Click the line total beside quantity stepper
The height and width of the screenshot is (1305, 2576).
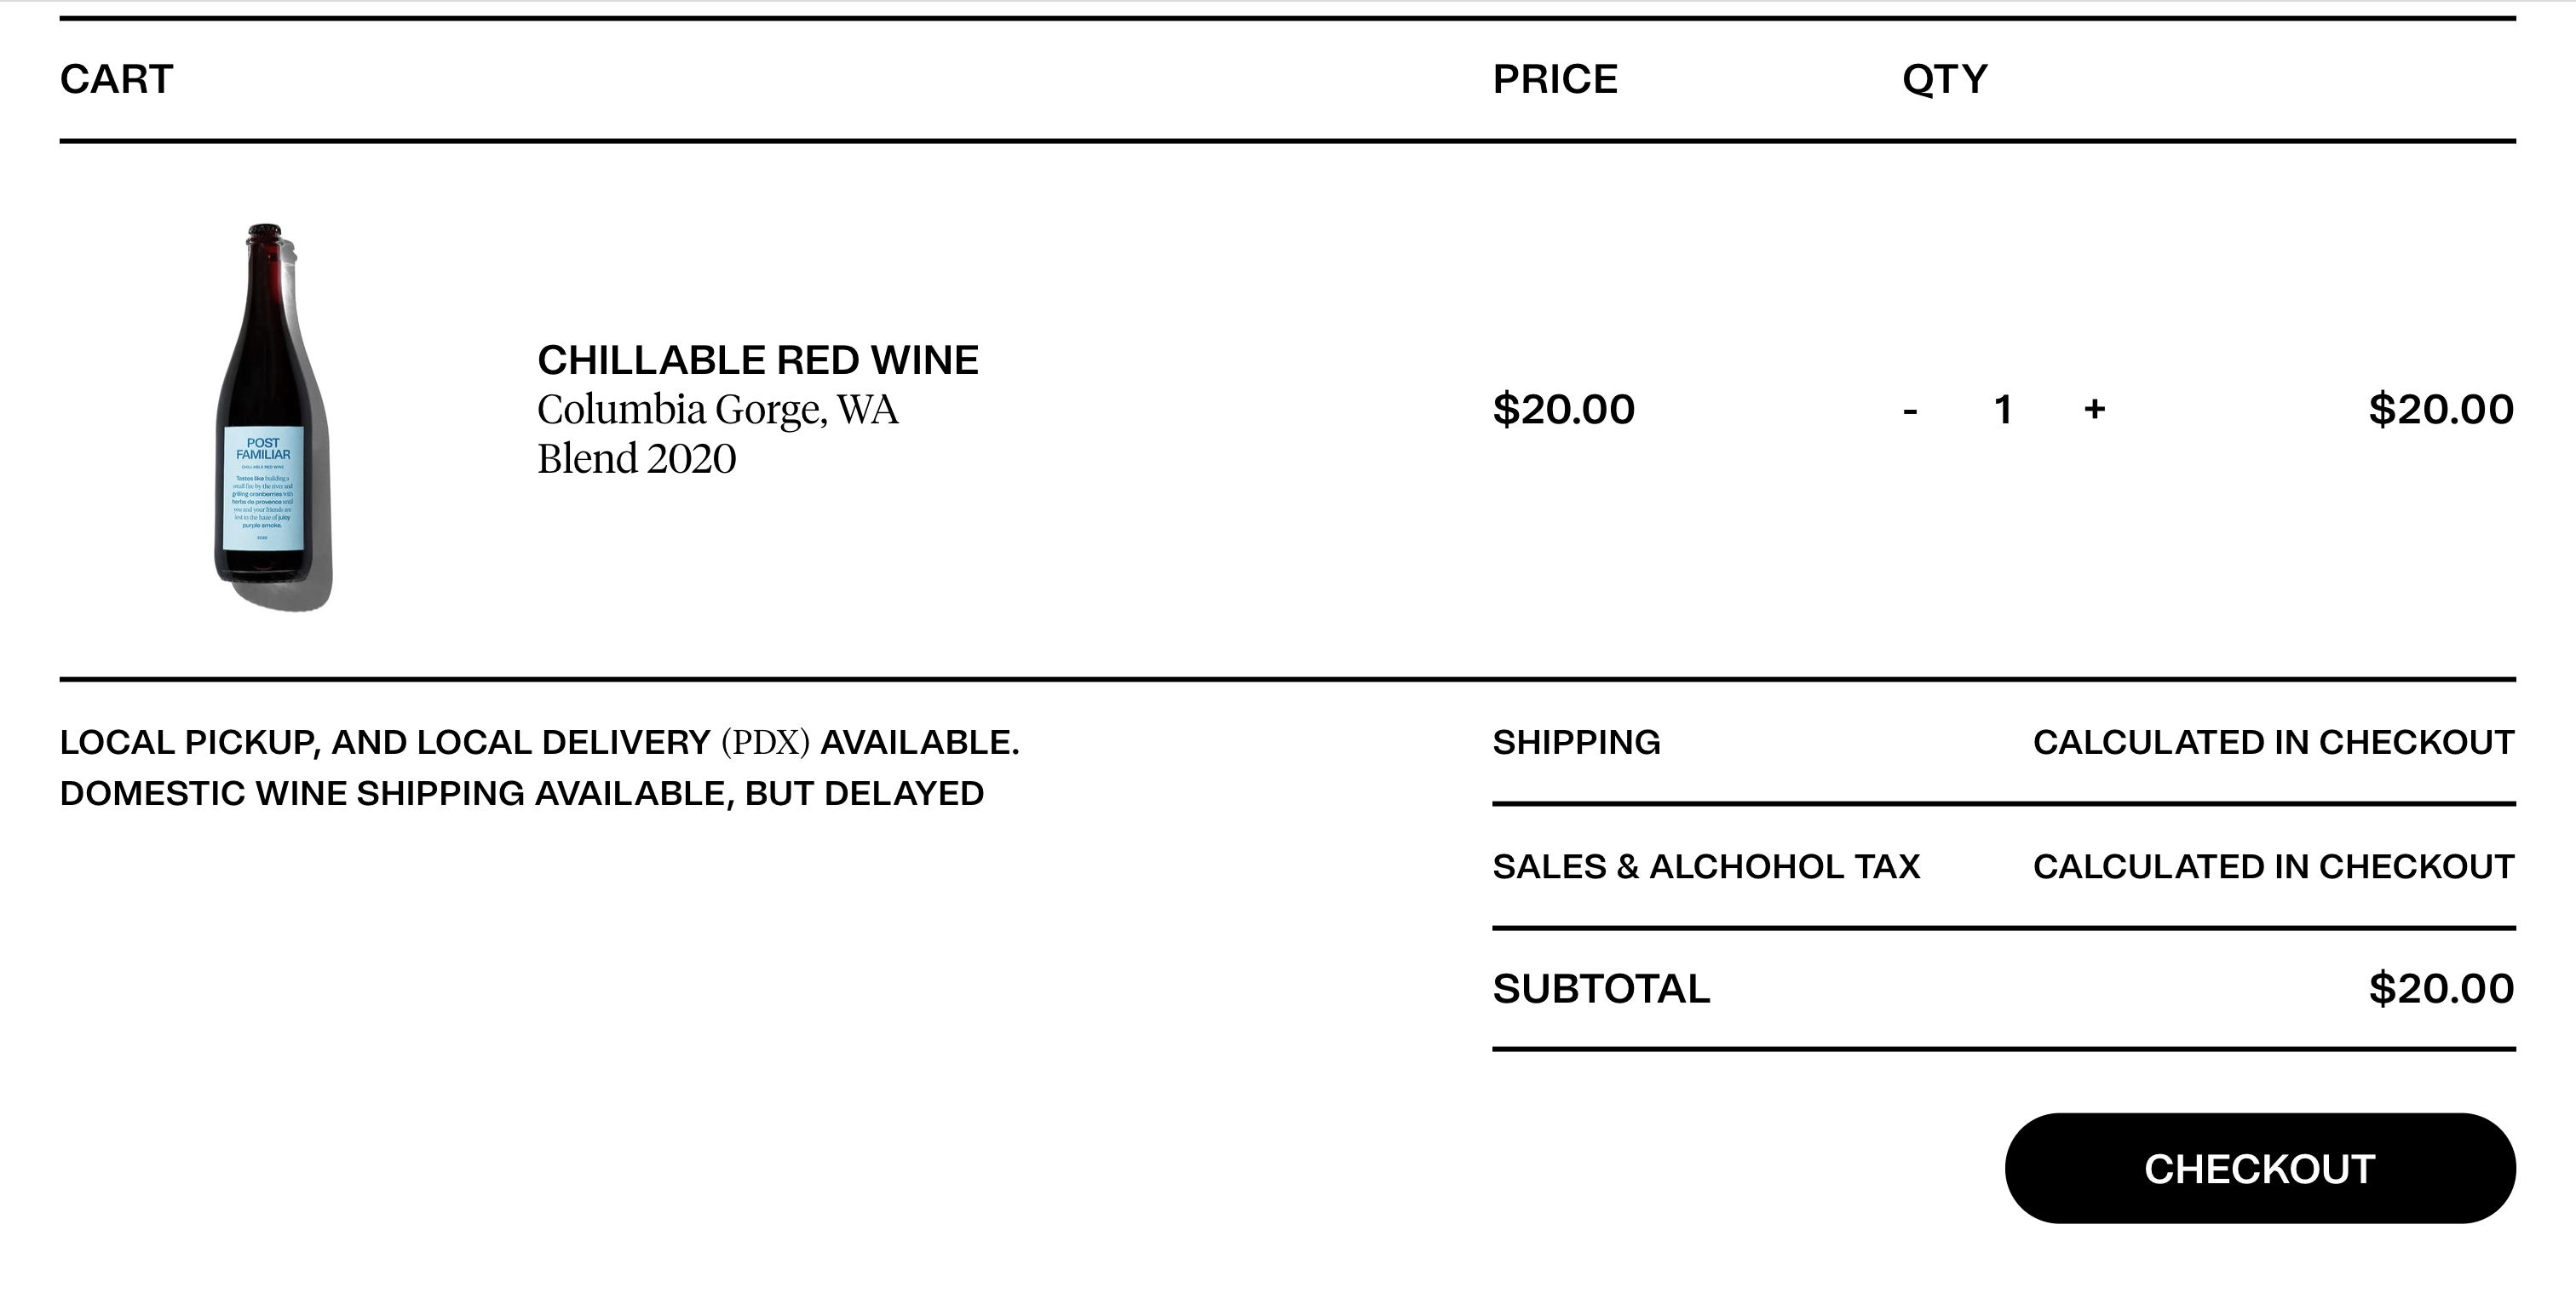point(2440,410)
